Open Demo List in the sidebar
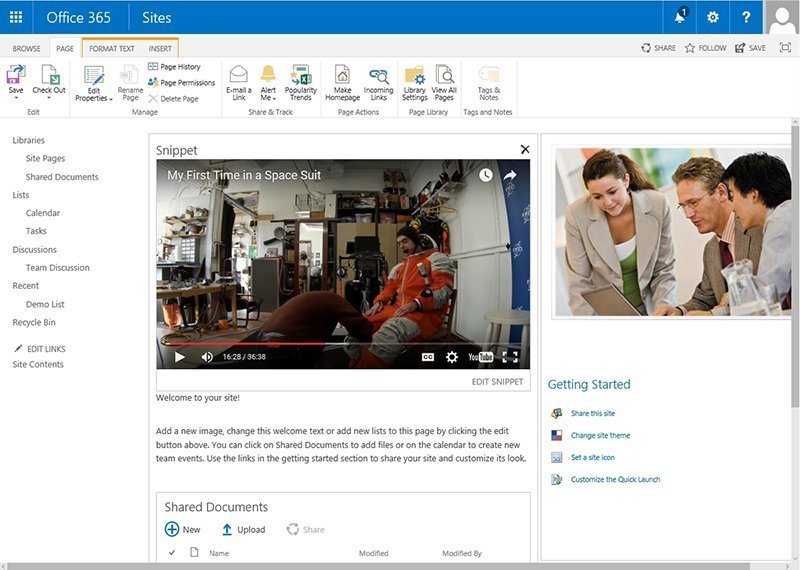 tap(45, 304)
